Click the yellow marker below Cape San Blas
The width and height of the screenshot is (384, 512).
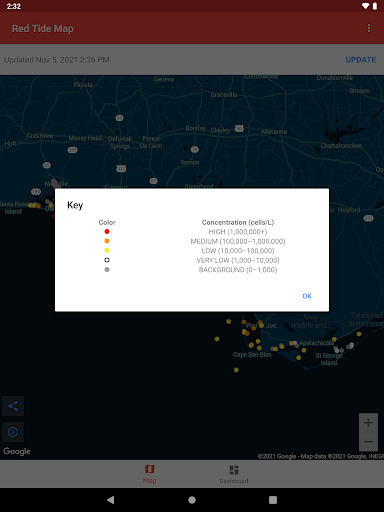236,370
